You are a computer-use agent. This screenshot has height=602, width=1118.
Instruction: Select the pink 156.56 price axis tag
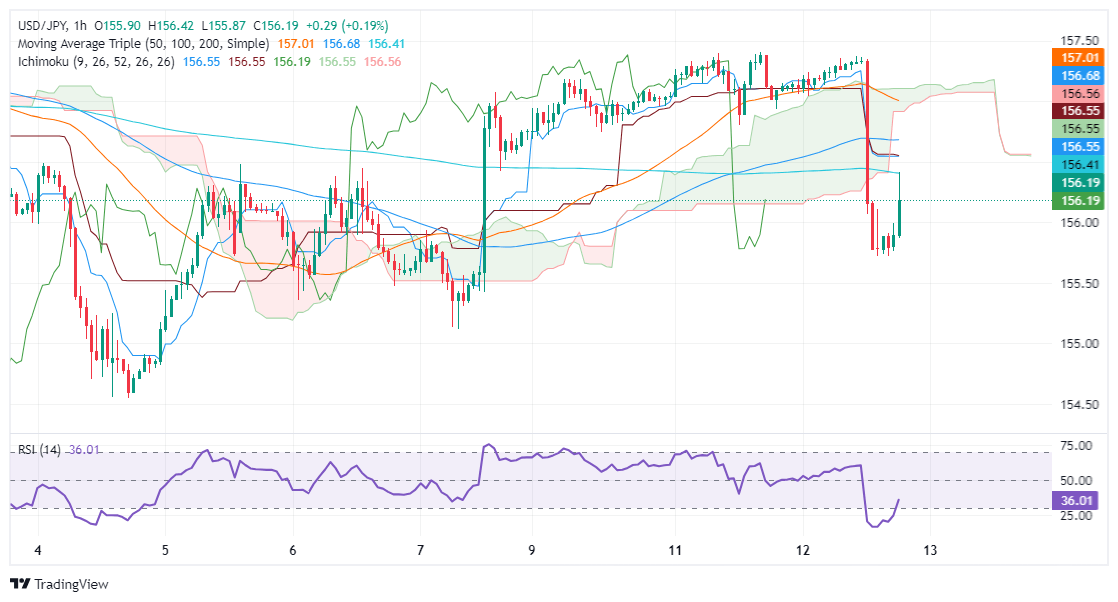pyautogui.click(x=1079, y=93)
